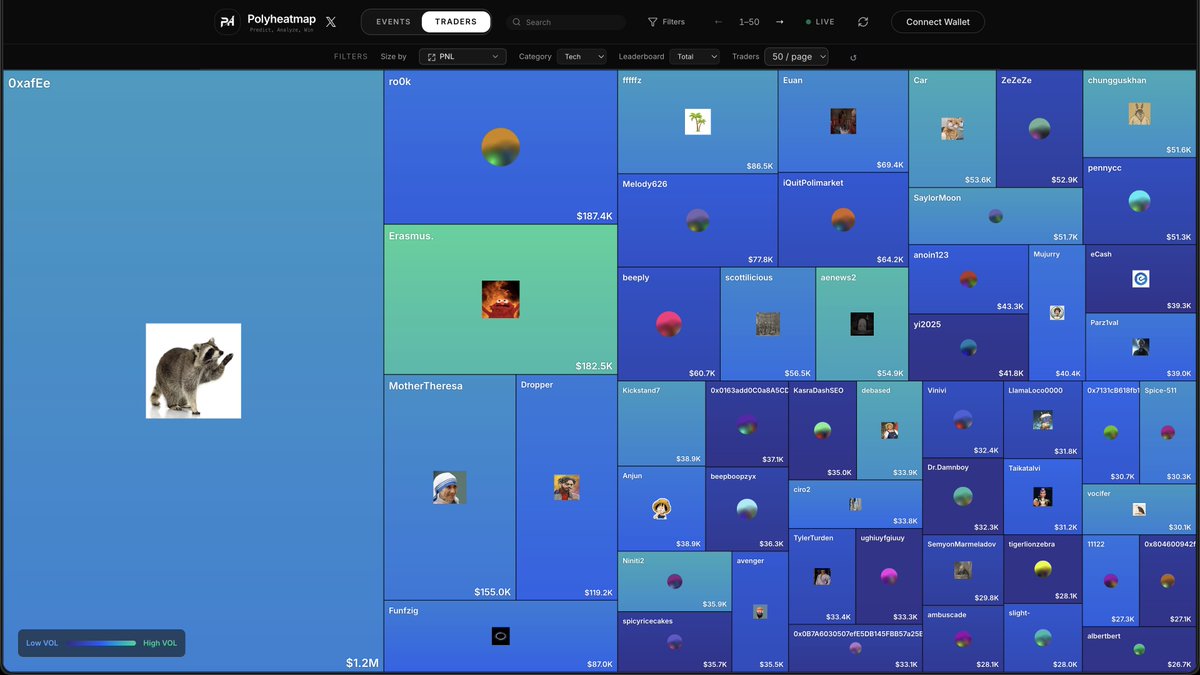Toggle the LIVE indicator

point(820,22)
